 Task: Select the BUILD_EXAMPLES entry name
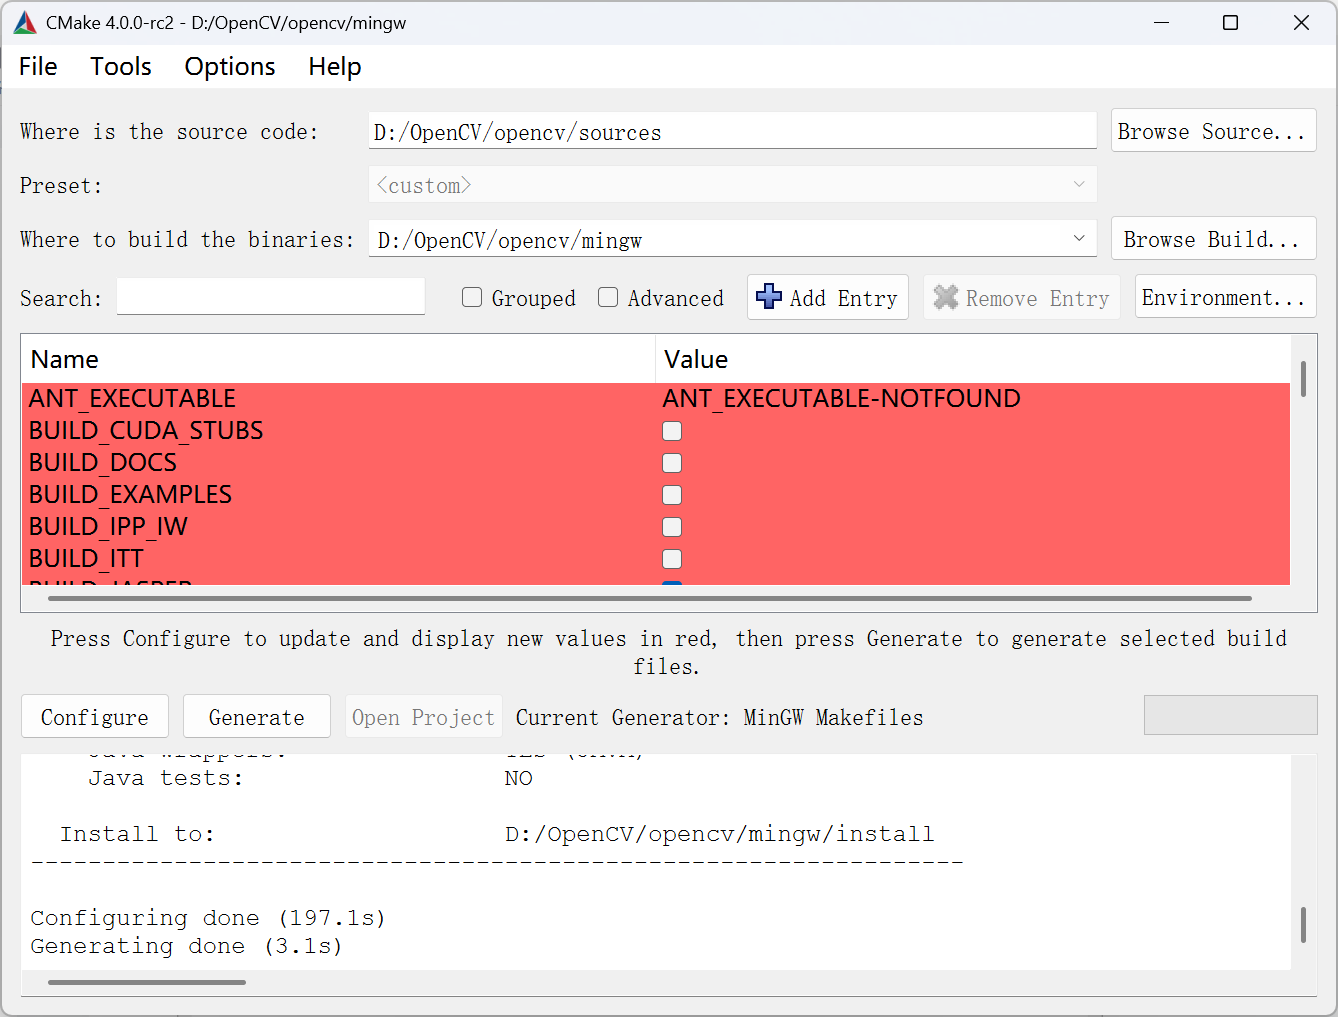[130, 494]
